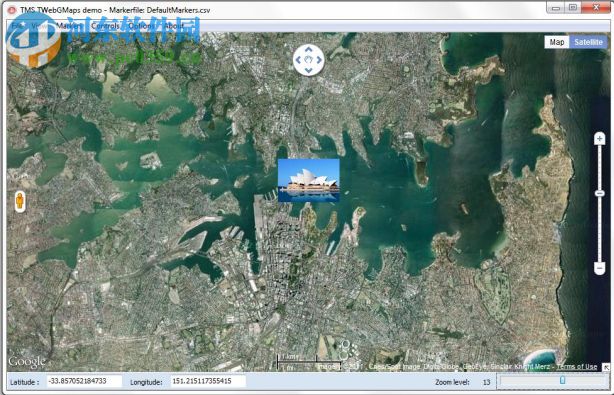Pan the map down with the arrow
The width and height of the screenshot is (614, 395).
309,70
